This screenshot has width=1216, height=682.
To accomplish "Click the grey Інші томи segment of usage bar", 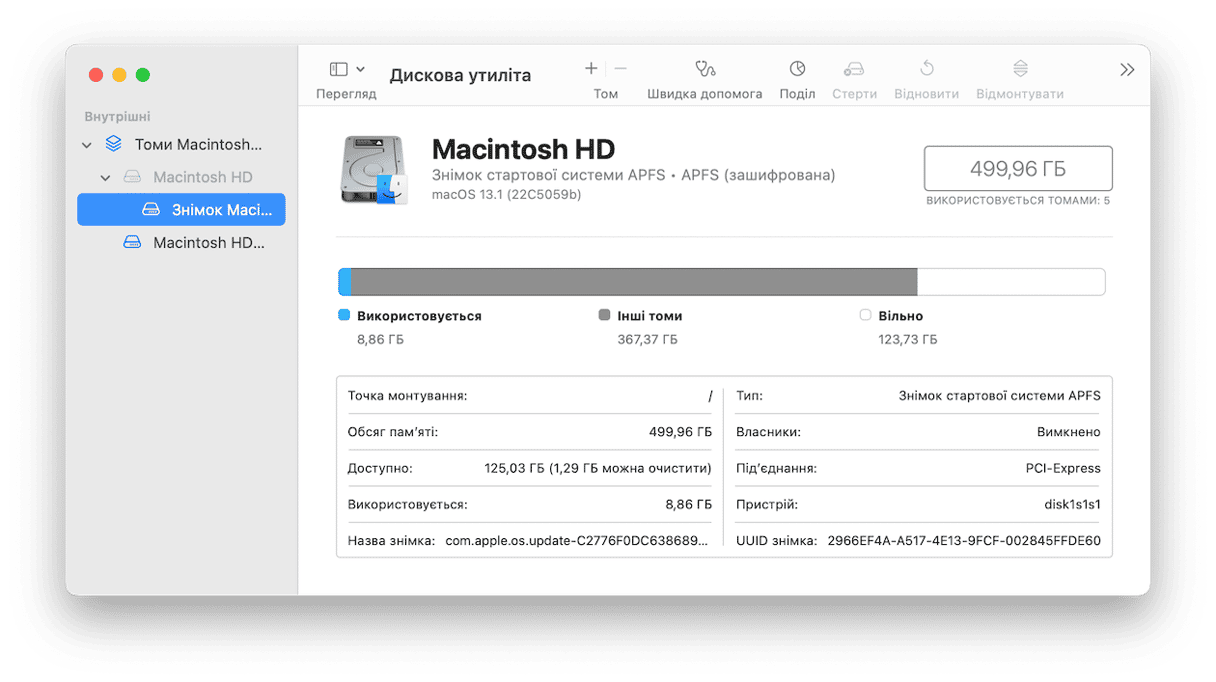I will [634, 281].
